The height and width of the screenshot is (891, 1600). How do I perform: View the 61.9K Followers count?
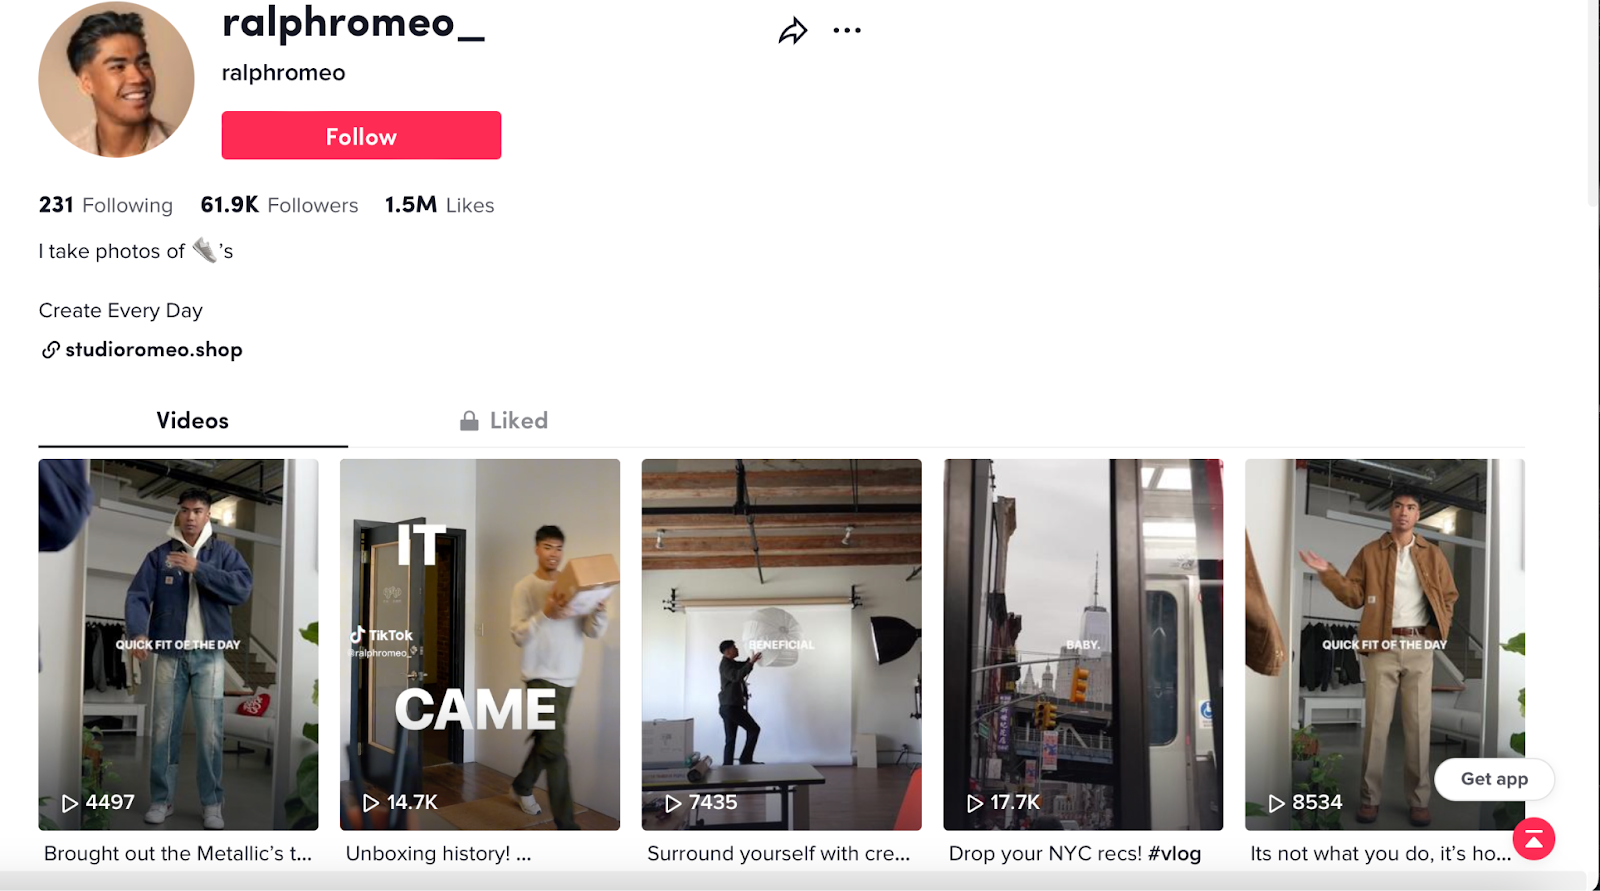click(279, 205)
